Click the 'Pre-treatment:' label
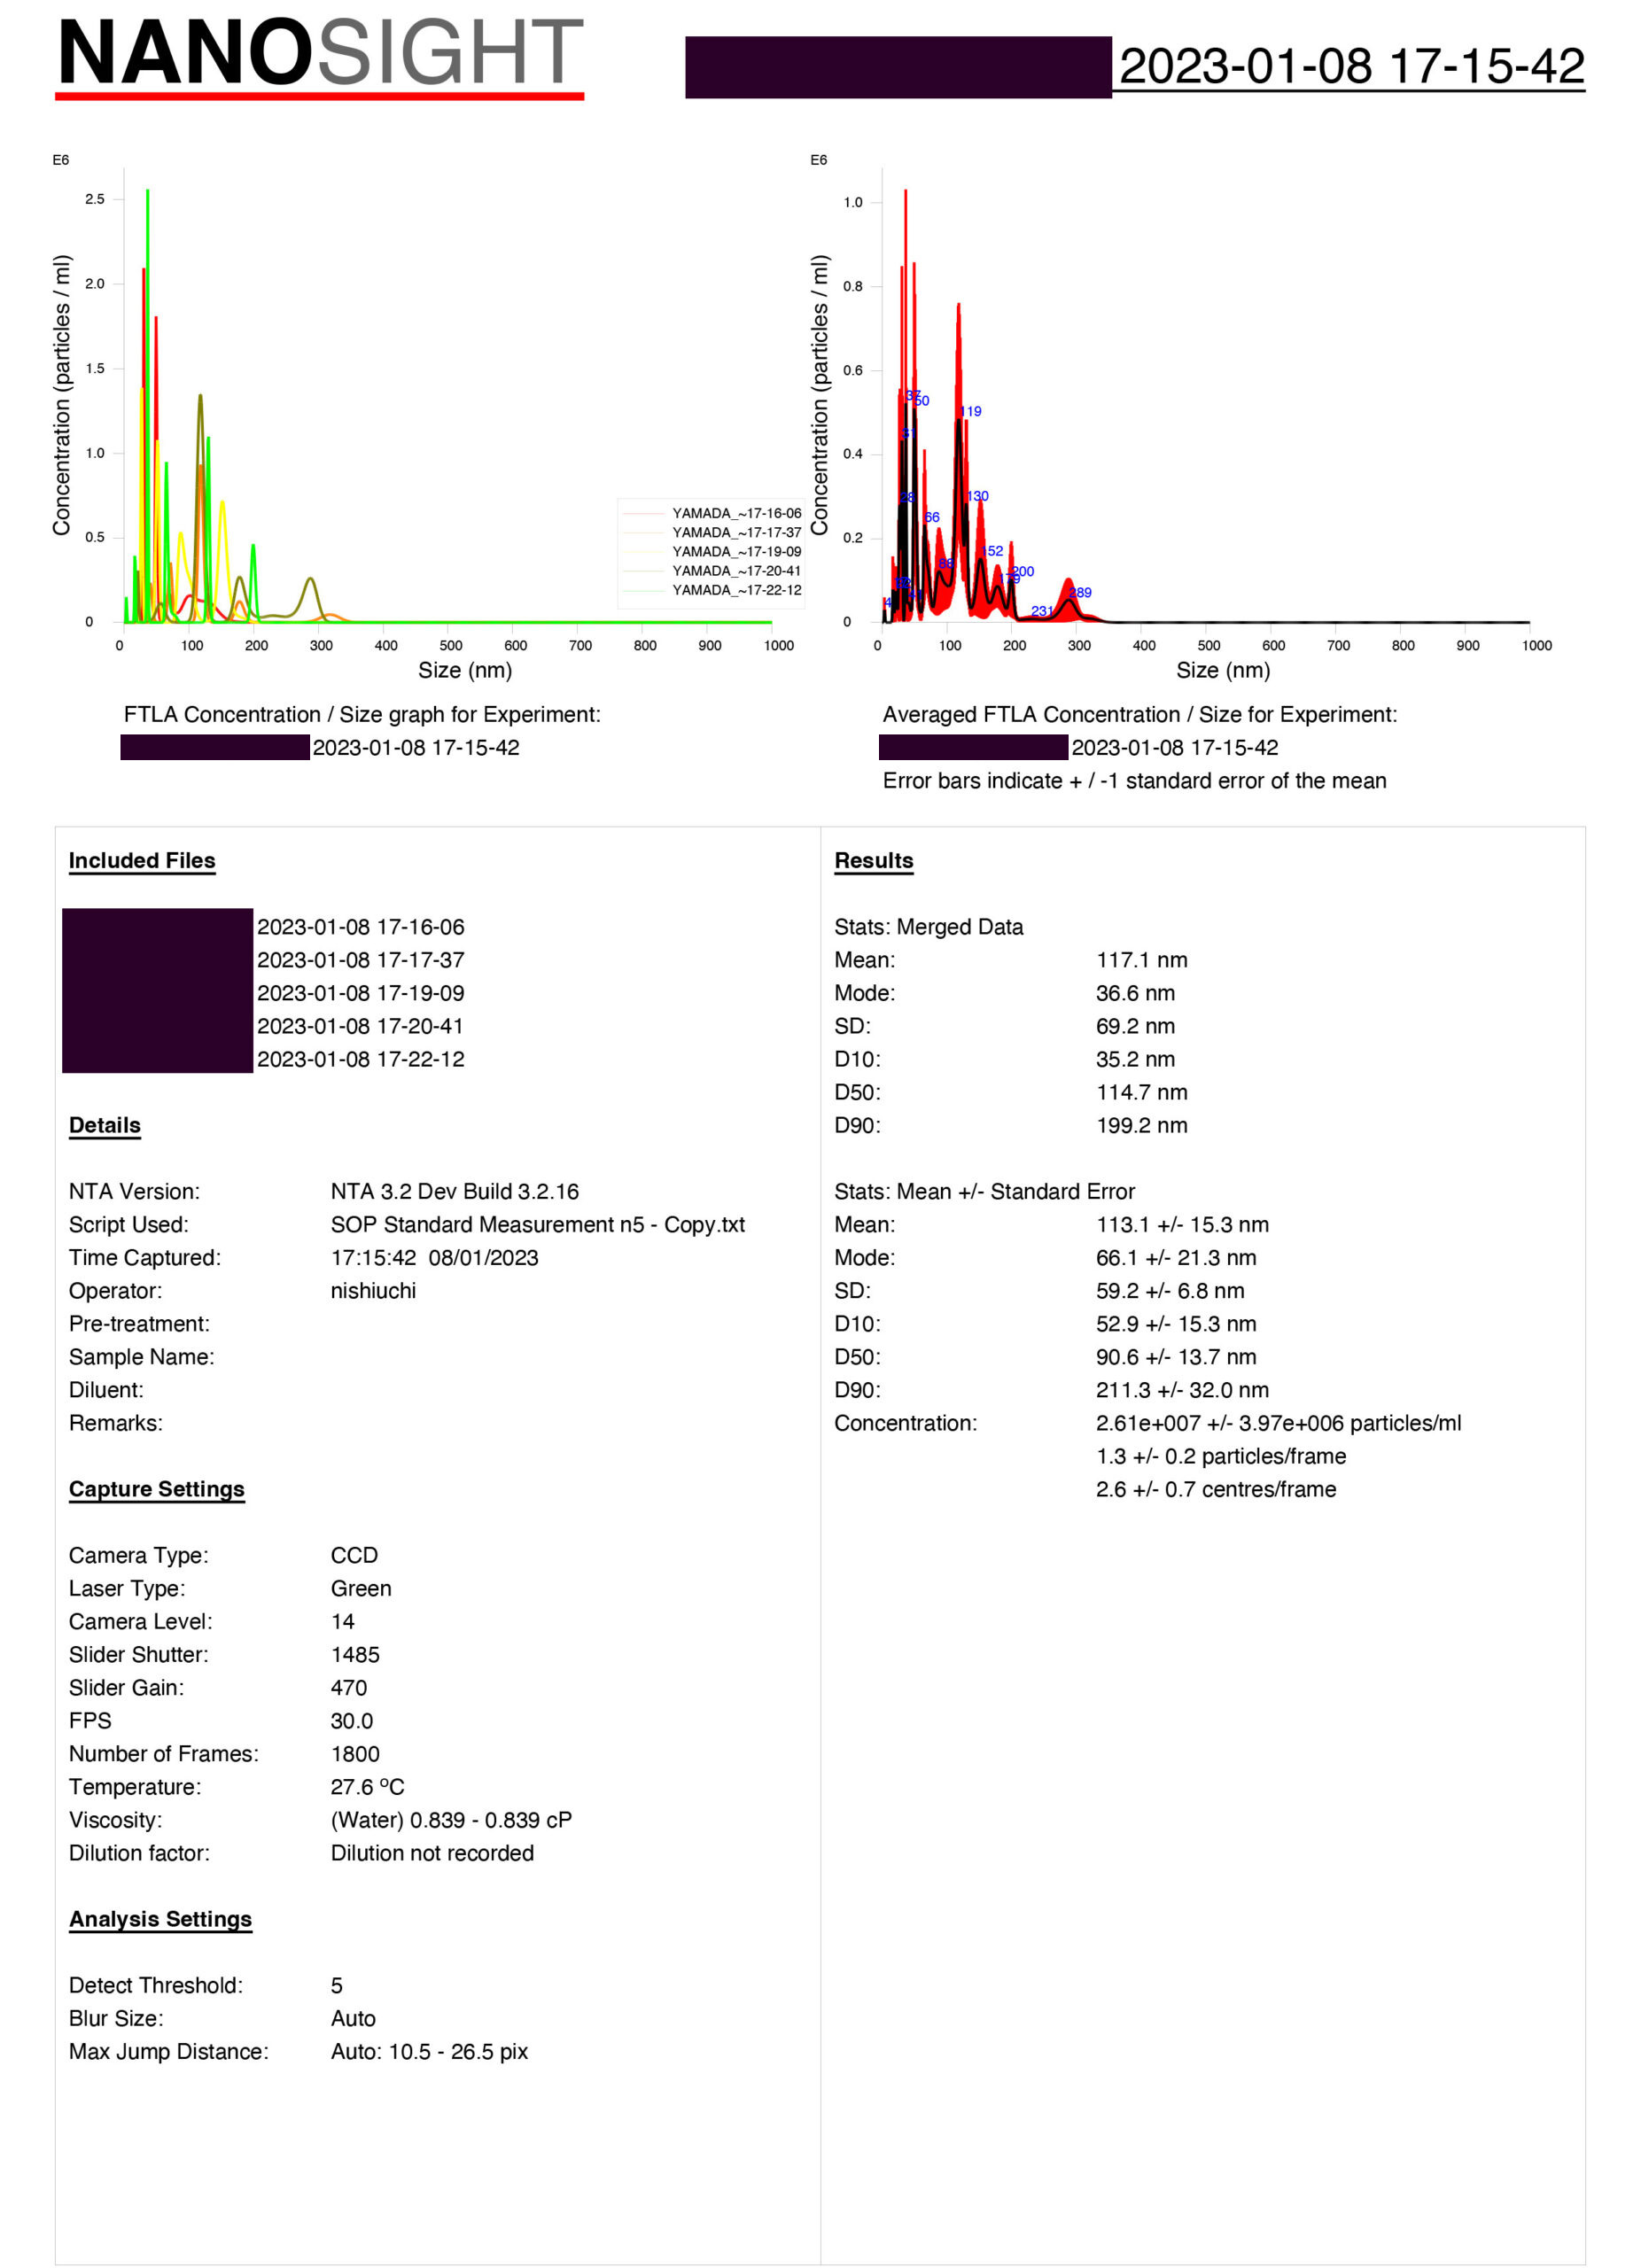 (x=139, y=1323)
